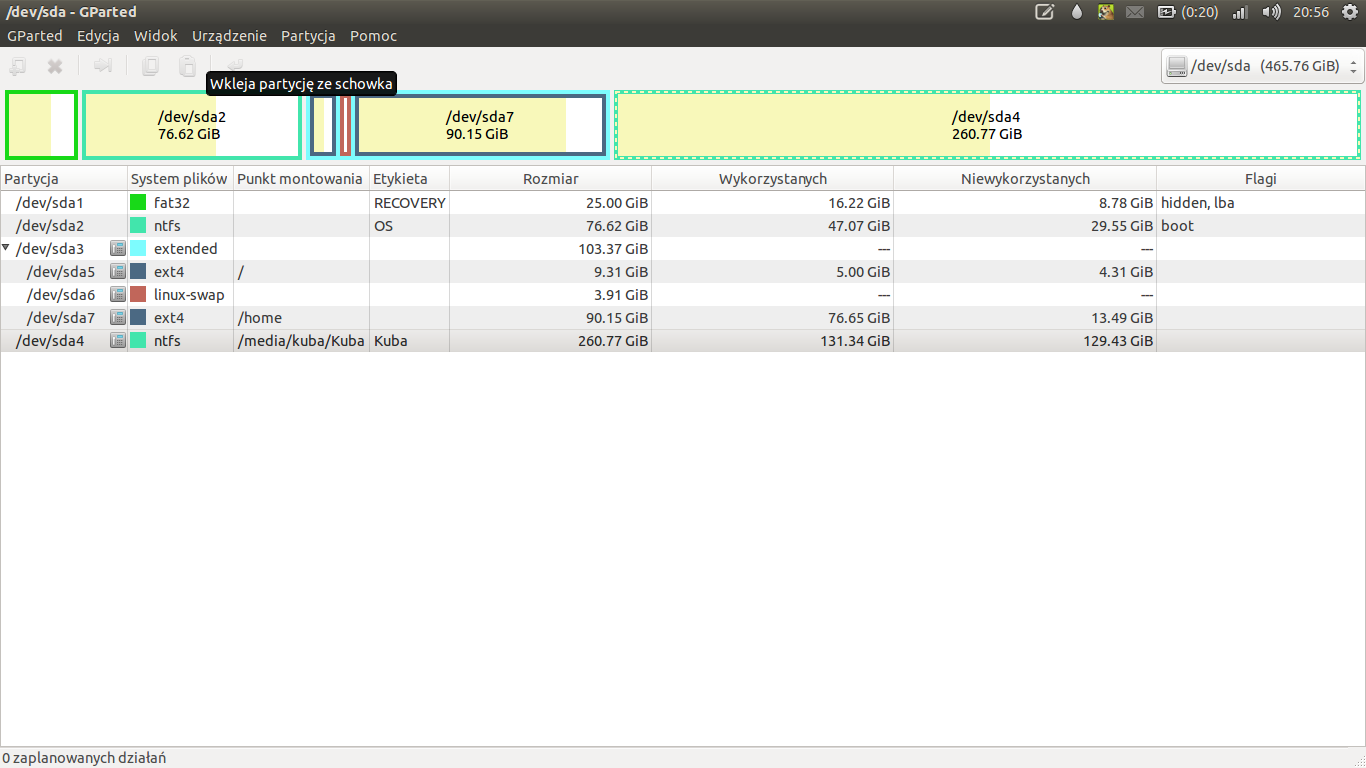The image size is (1366, 768).
Task: Select the /dev/sda1 row name
Action: click(50, 203)
